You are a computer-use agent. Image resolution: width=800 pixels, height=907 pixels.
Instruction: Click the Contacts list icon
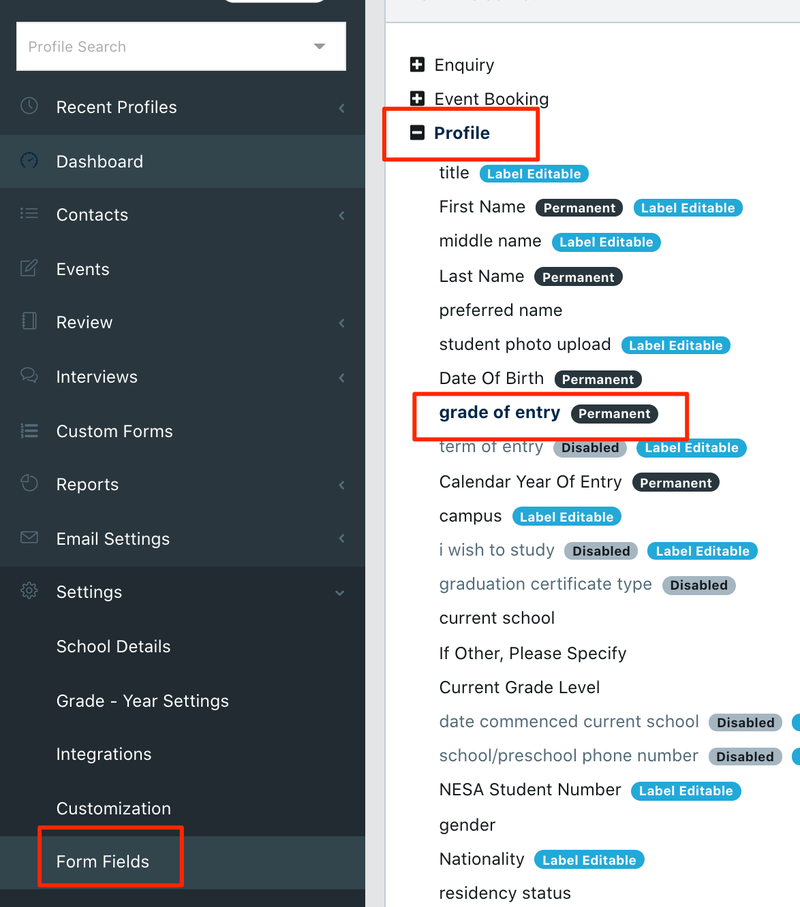pyautogui.click(x=29, y=214)
